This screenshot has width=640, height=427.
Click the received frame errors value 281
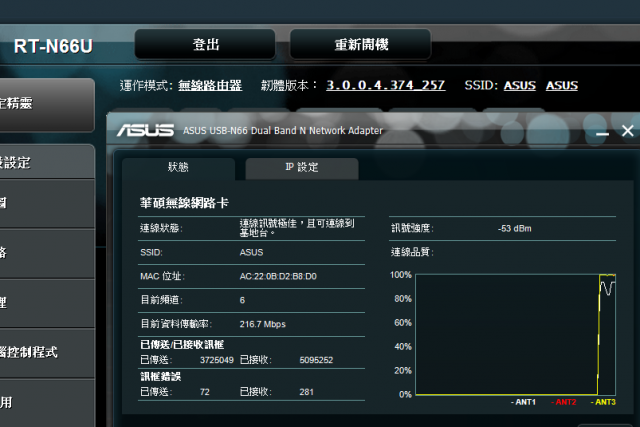pos(307,392)
